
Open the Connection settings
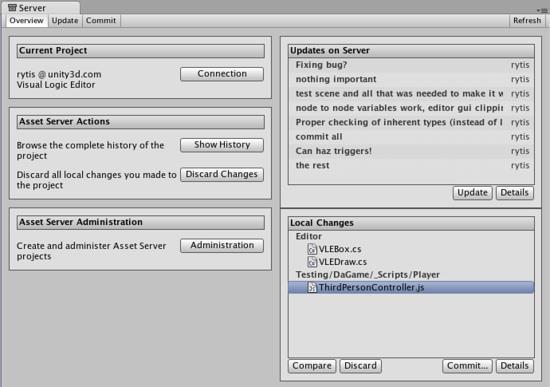coord(222,74)
